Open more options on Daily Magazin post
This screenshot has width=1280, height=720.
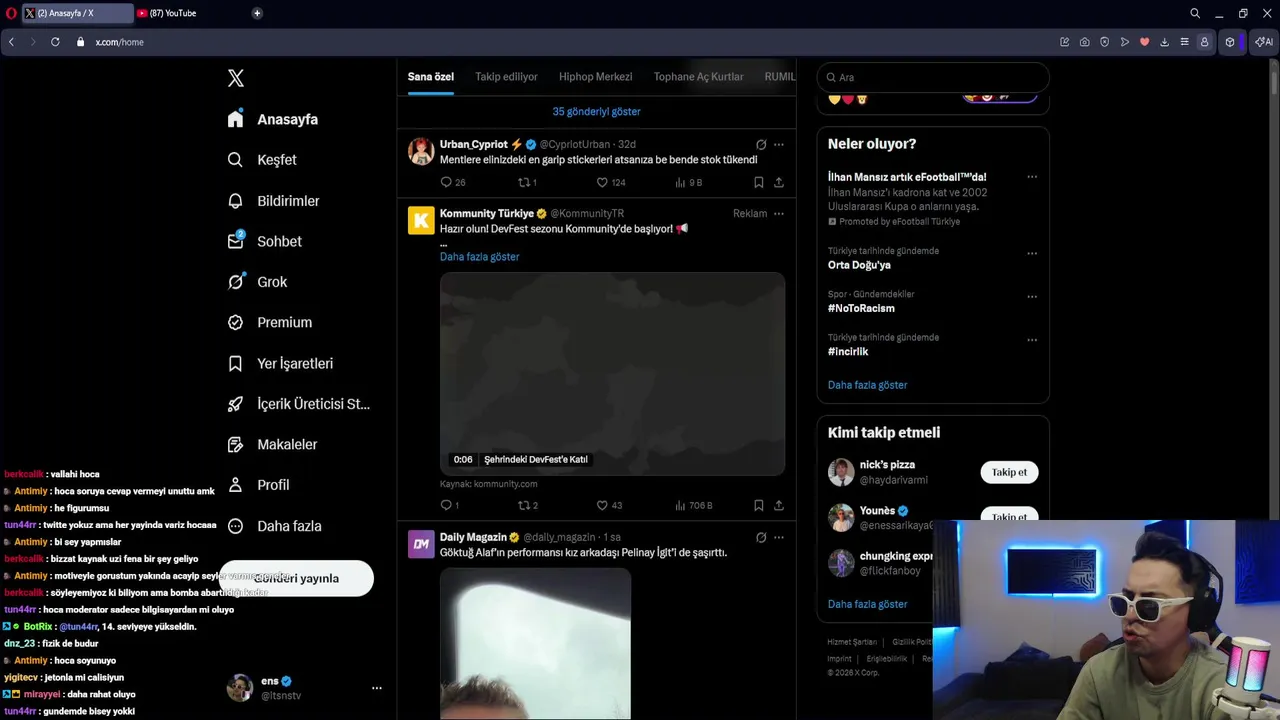[x=779, y=537]
